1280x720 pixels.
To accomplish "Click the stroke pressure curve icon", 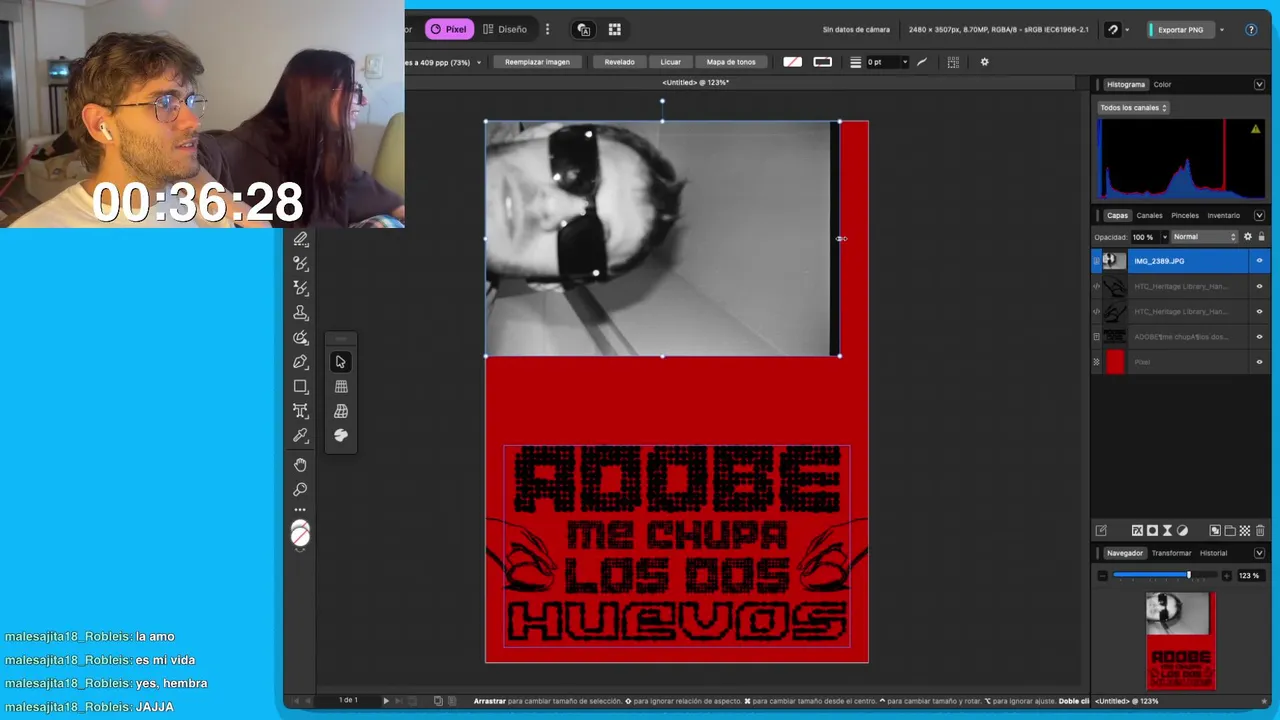I will click(922, 62).
